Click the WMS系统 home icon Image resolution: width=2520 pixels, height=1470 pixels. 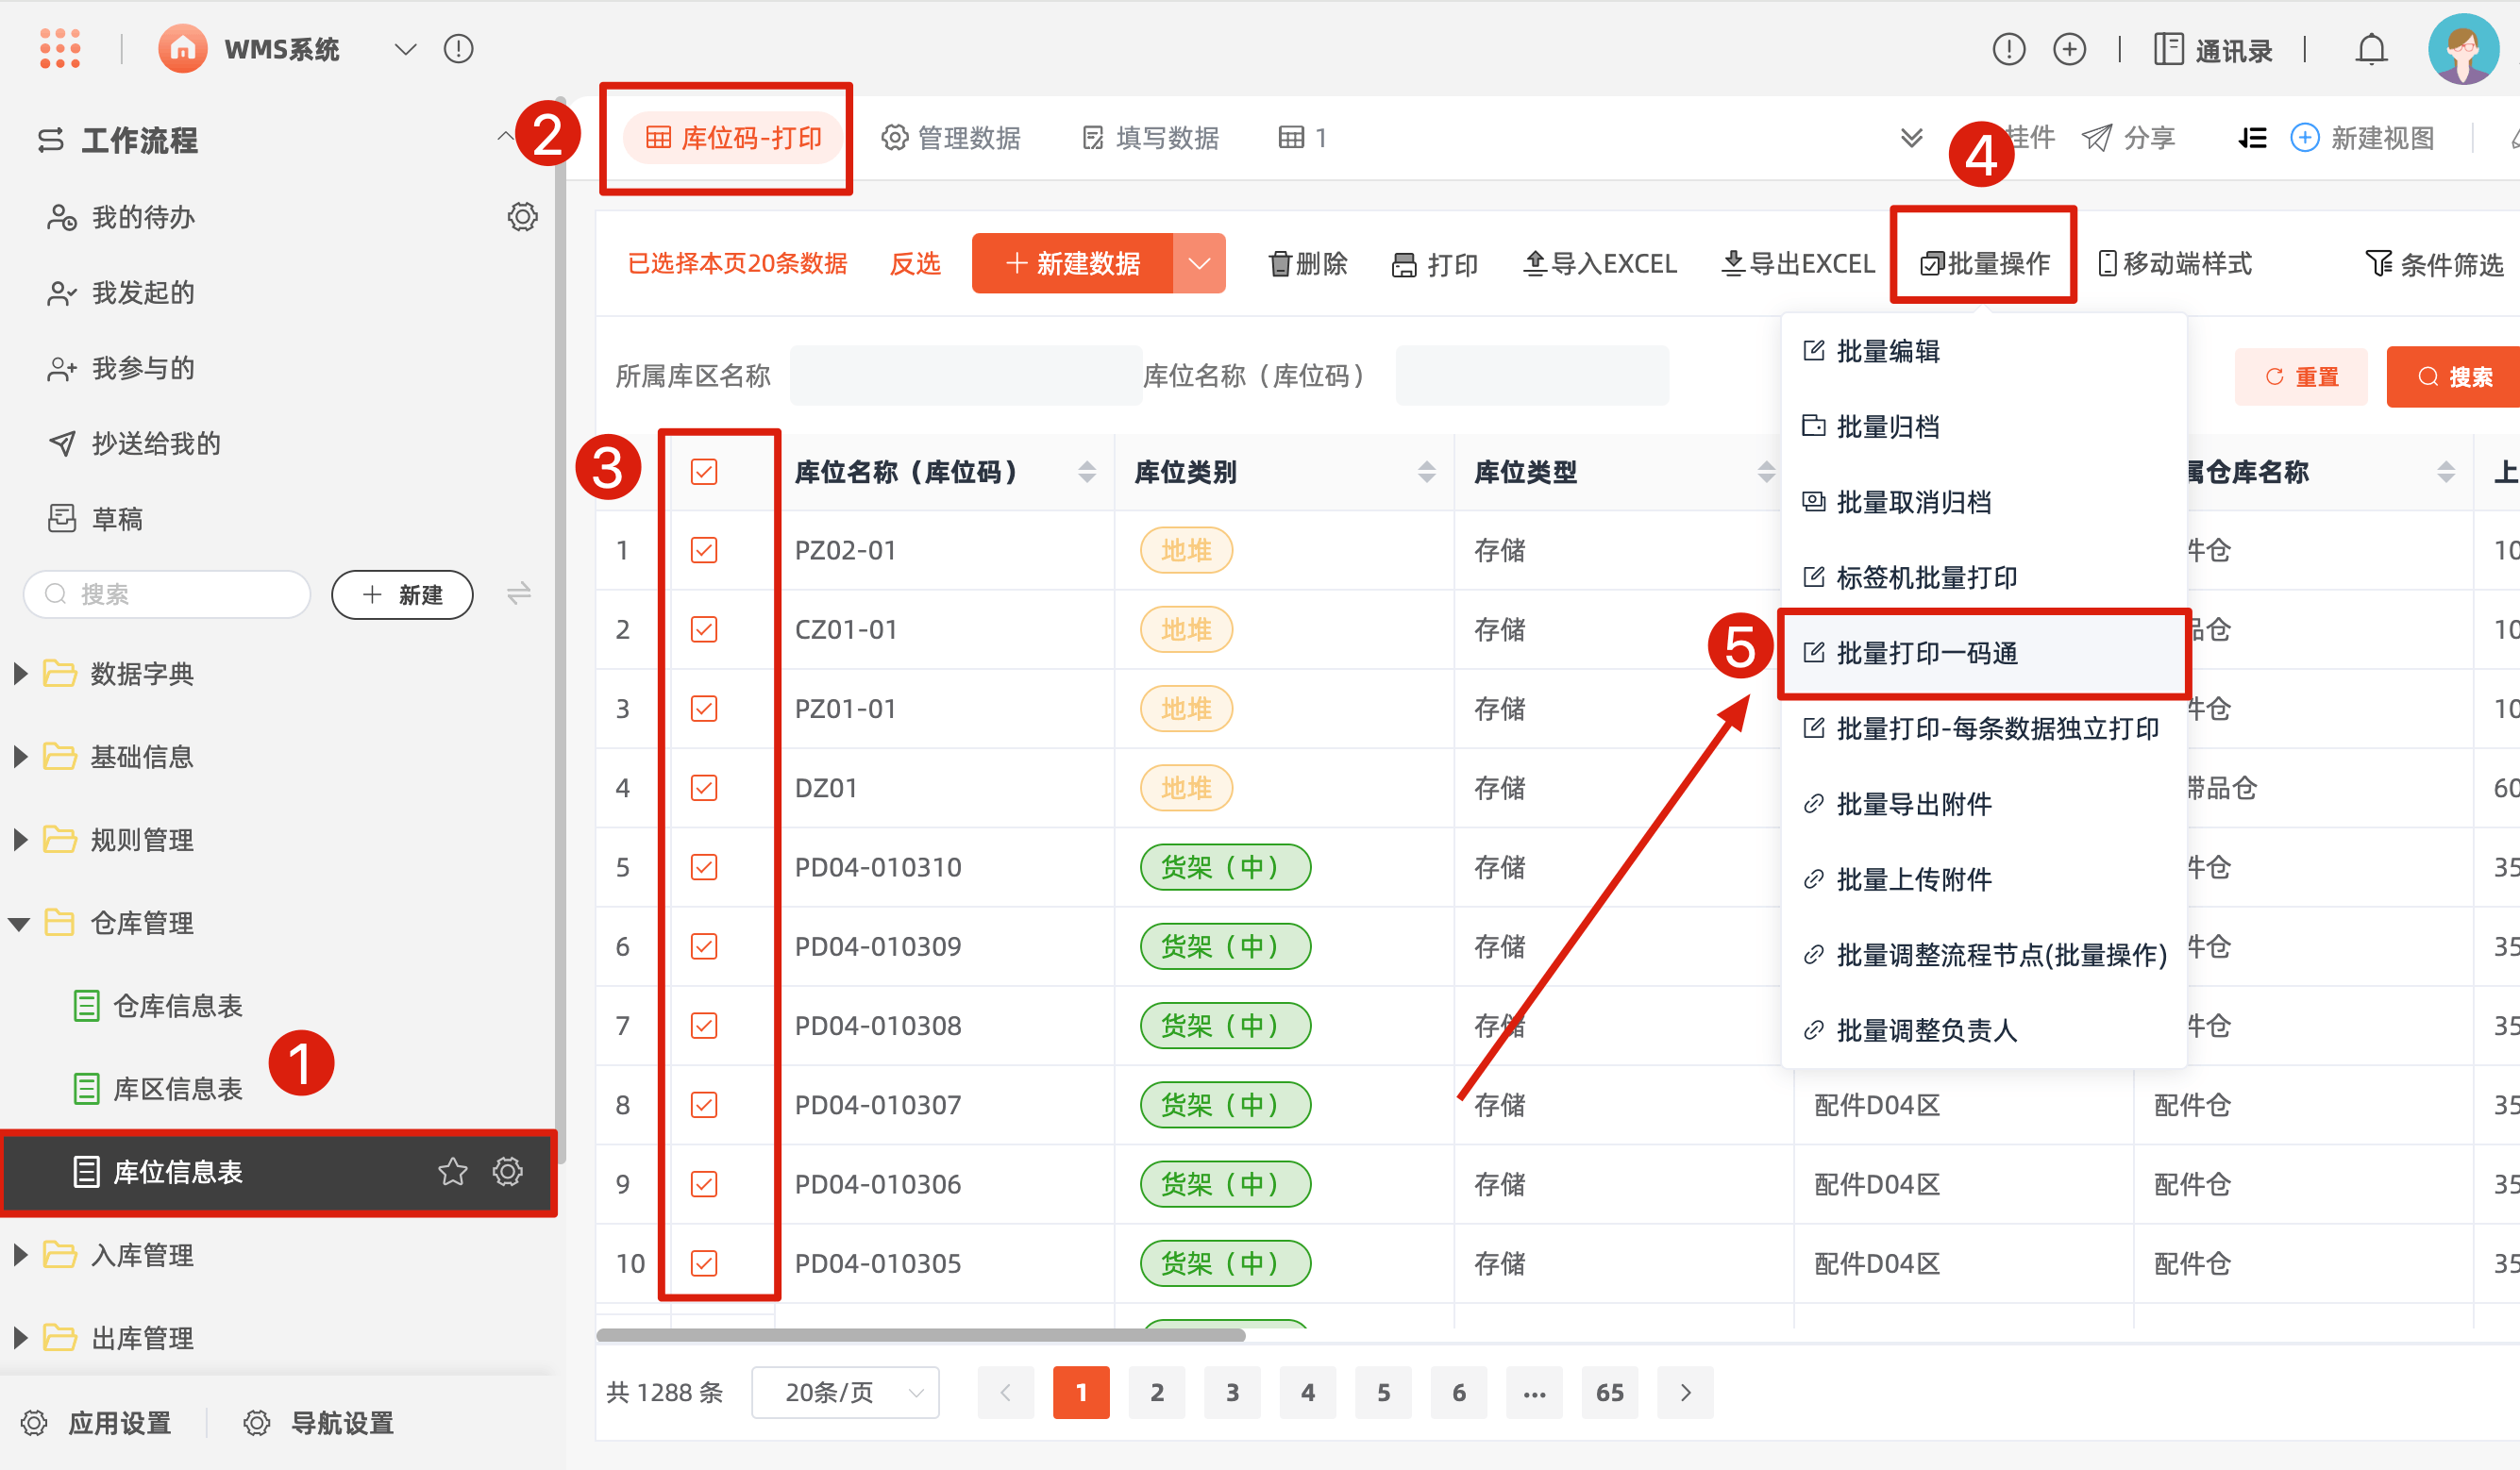point(183,49)
